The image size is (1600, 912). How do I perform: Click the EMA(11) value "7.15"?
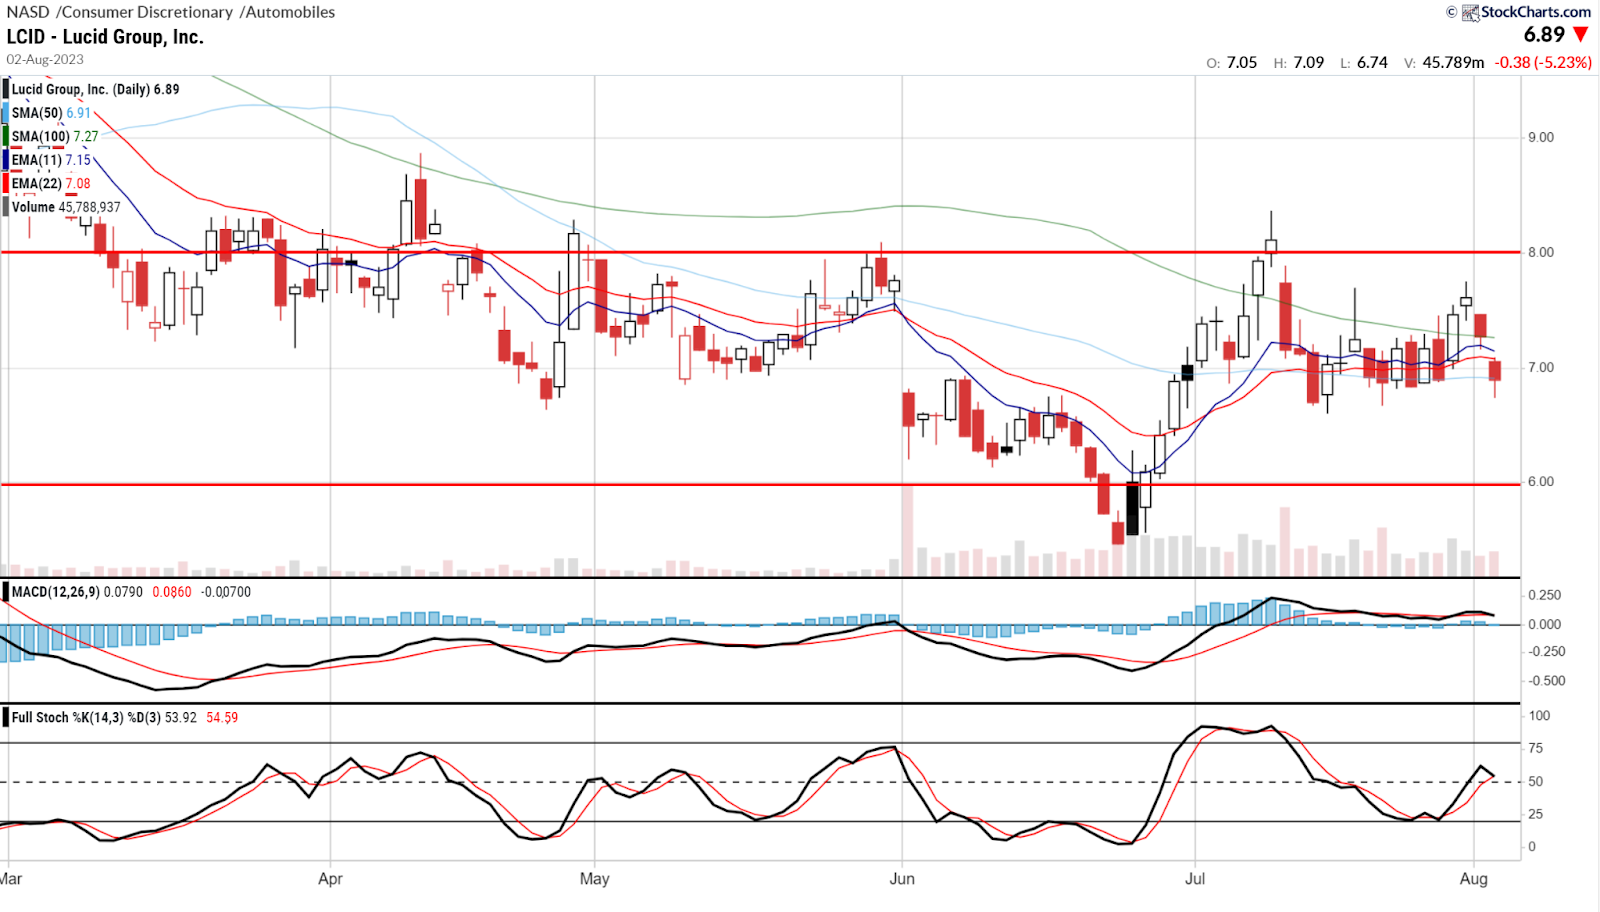tap(78, 160)
